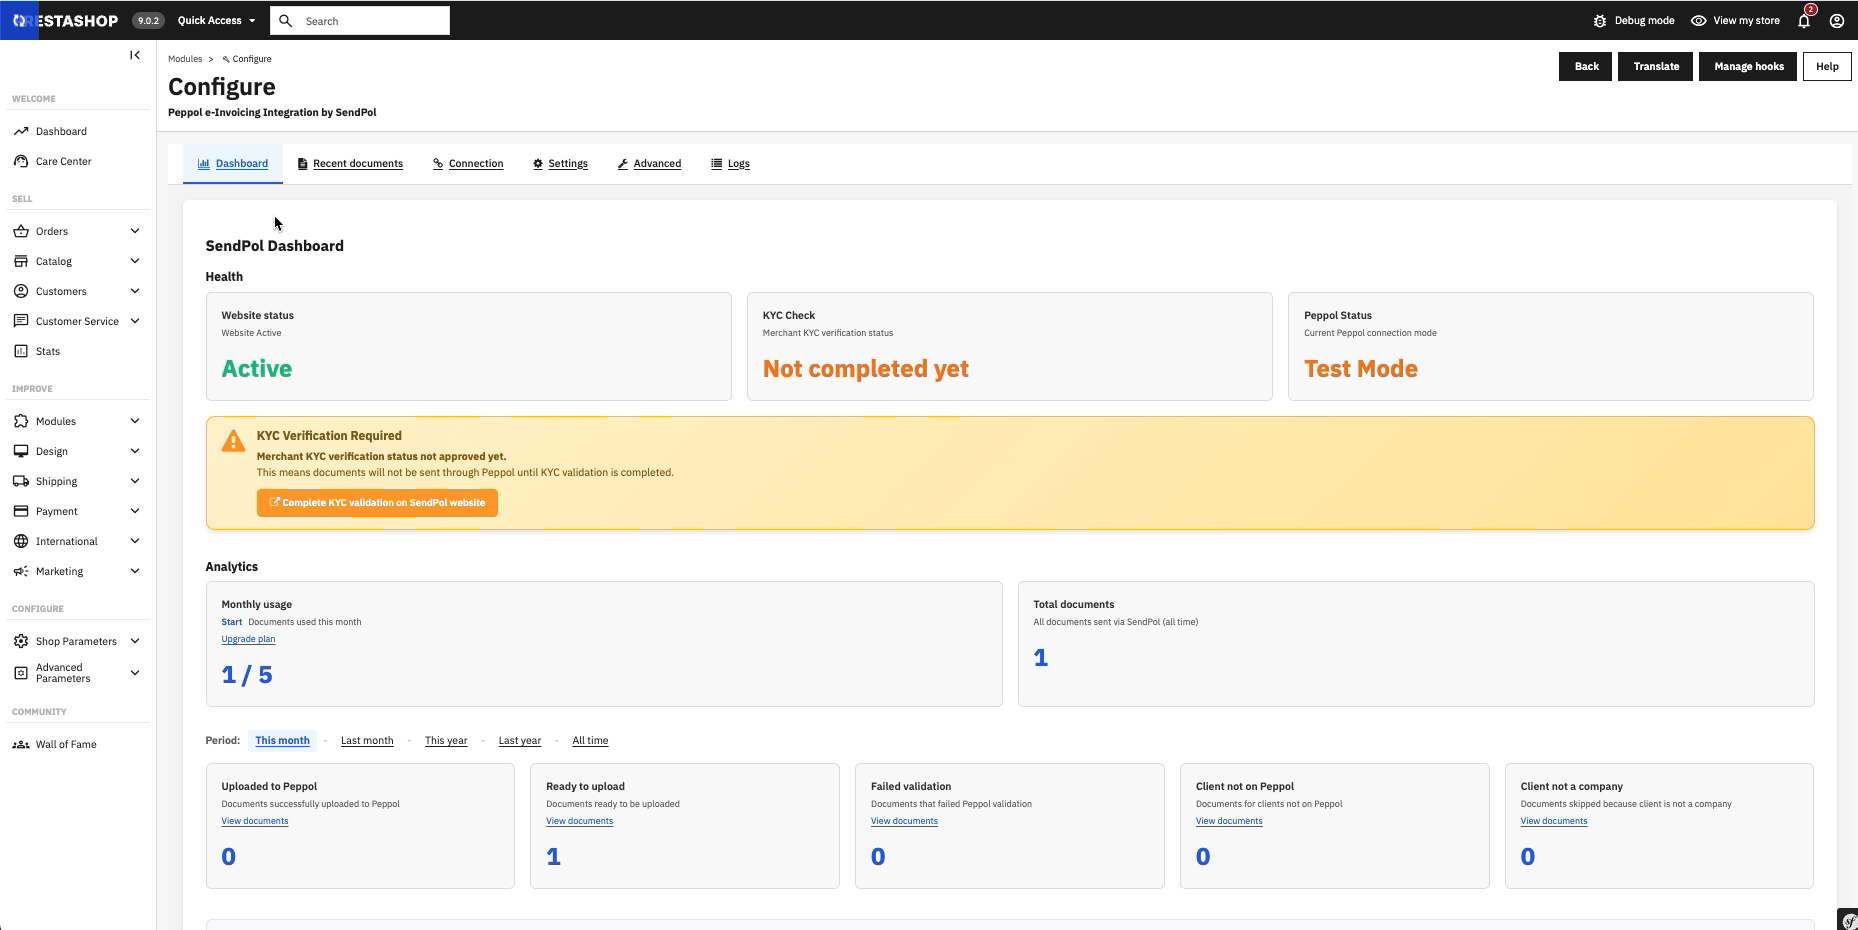Click the Shipping truck icon

tap(21, 481)
